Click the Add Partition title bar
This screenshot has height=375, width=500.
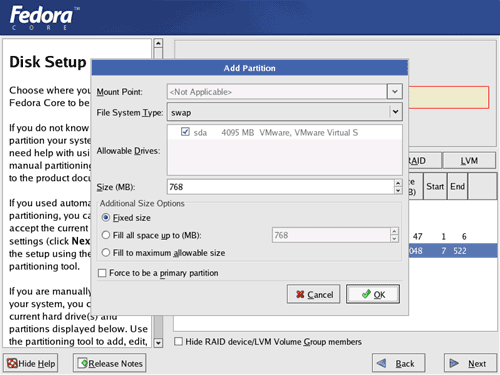tap(250, 68)
